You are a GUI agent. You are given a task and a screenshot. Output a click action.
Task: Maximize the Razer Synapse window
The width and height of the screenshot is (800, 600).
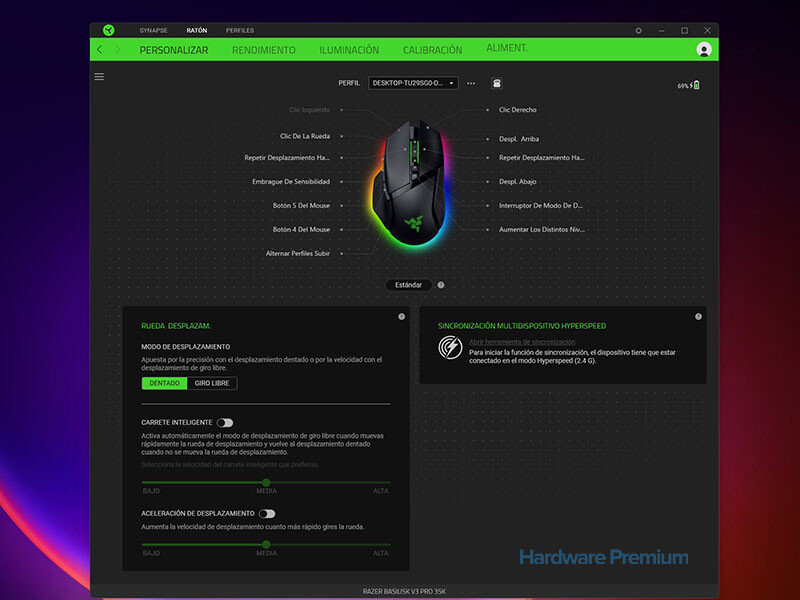point(684,31)
